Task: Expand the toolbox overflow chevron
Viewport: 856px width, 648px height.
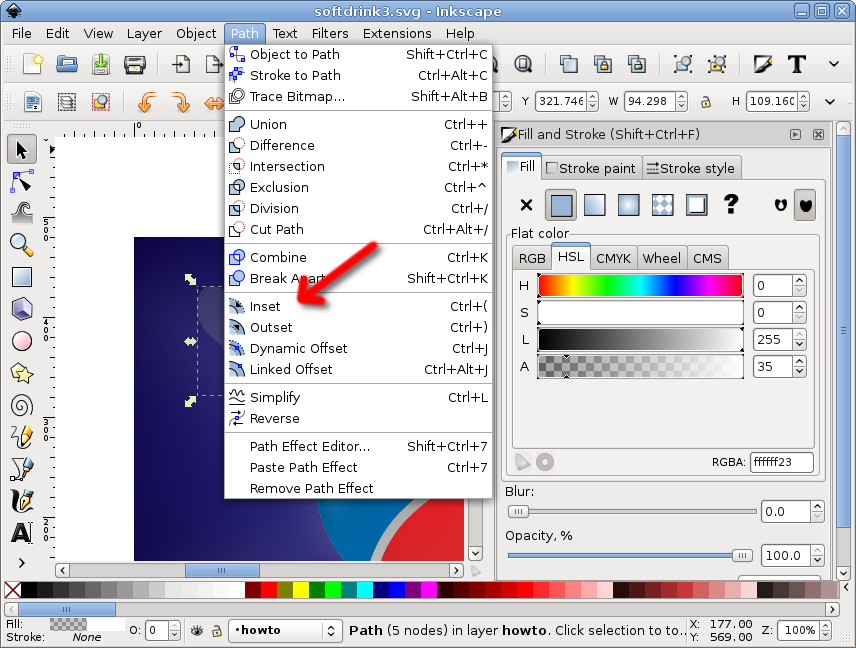Action: (x=22, y=563)
